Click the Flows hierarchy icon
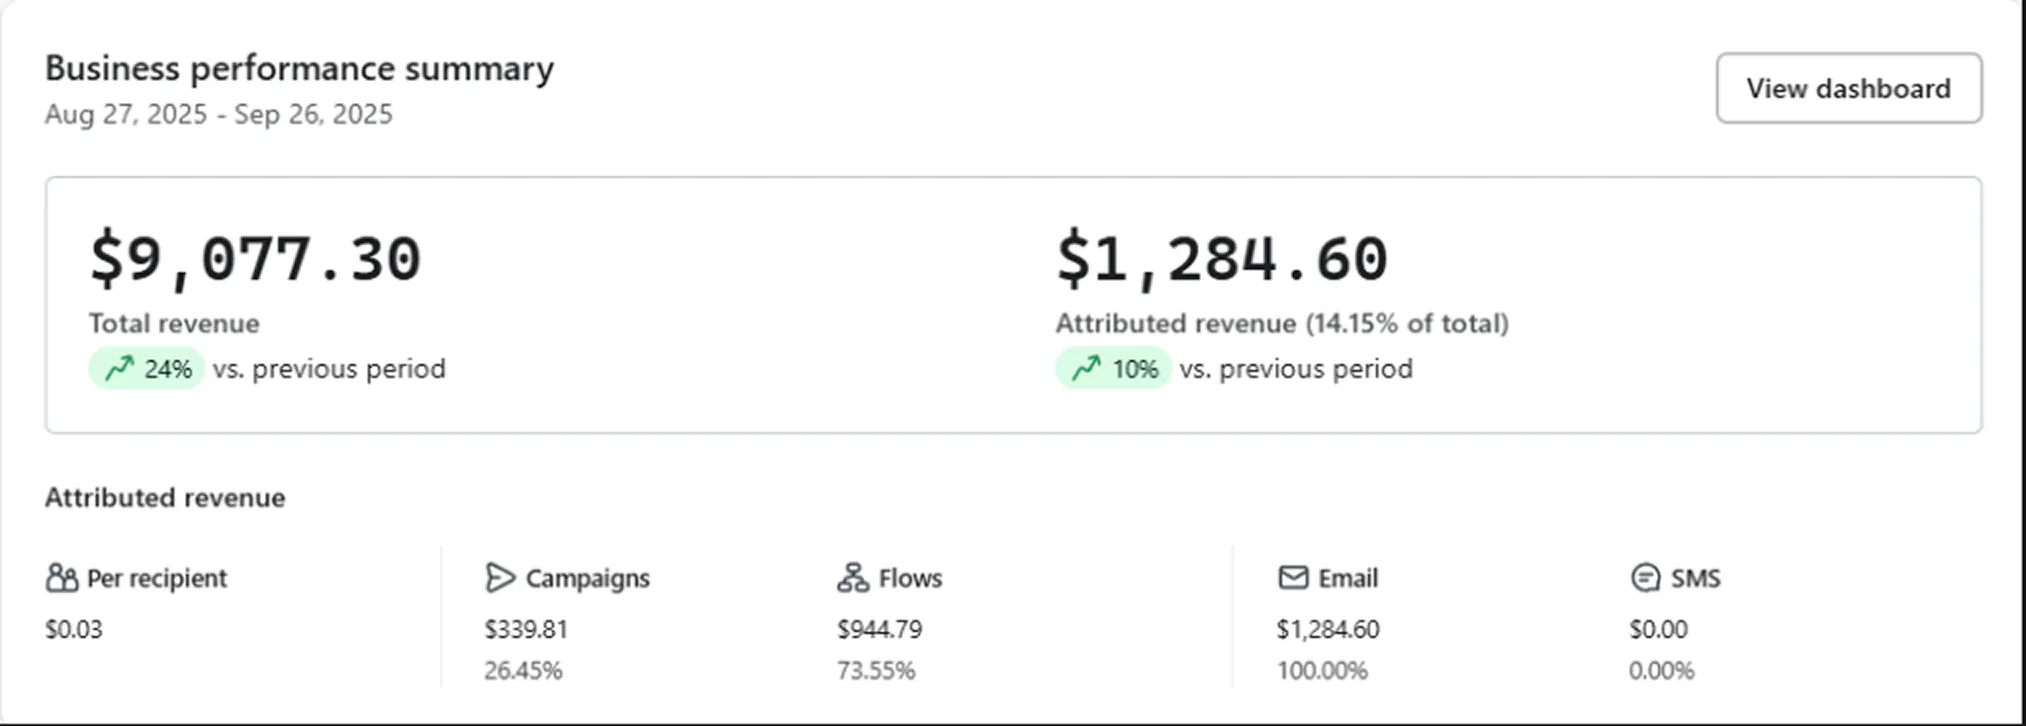Image resolution: width=2026 pixels, height=726 pixels. coord(853,578)
